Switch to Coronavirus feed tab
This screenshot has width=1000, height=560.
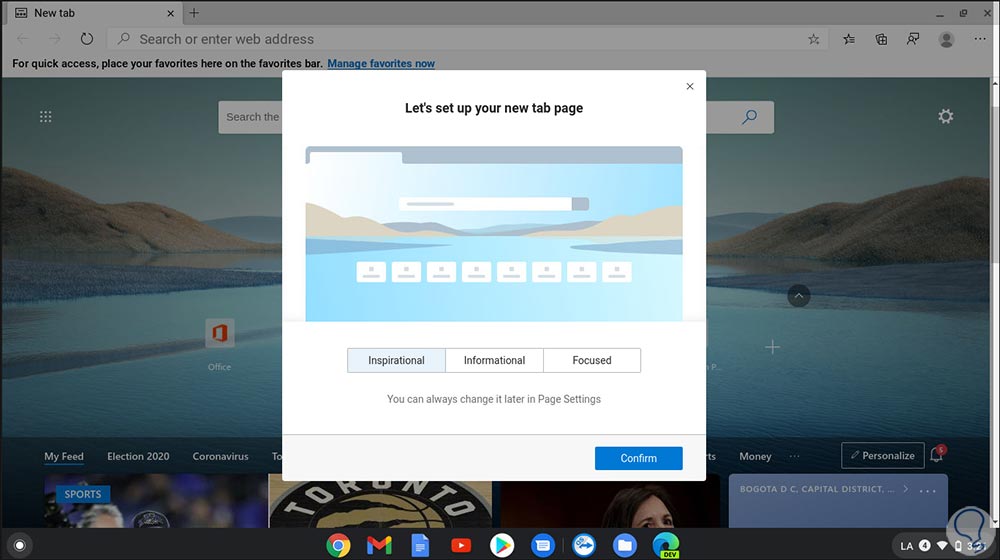click(x=221, y=456)
